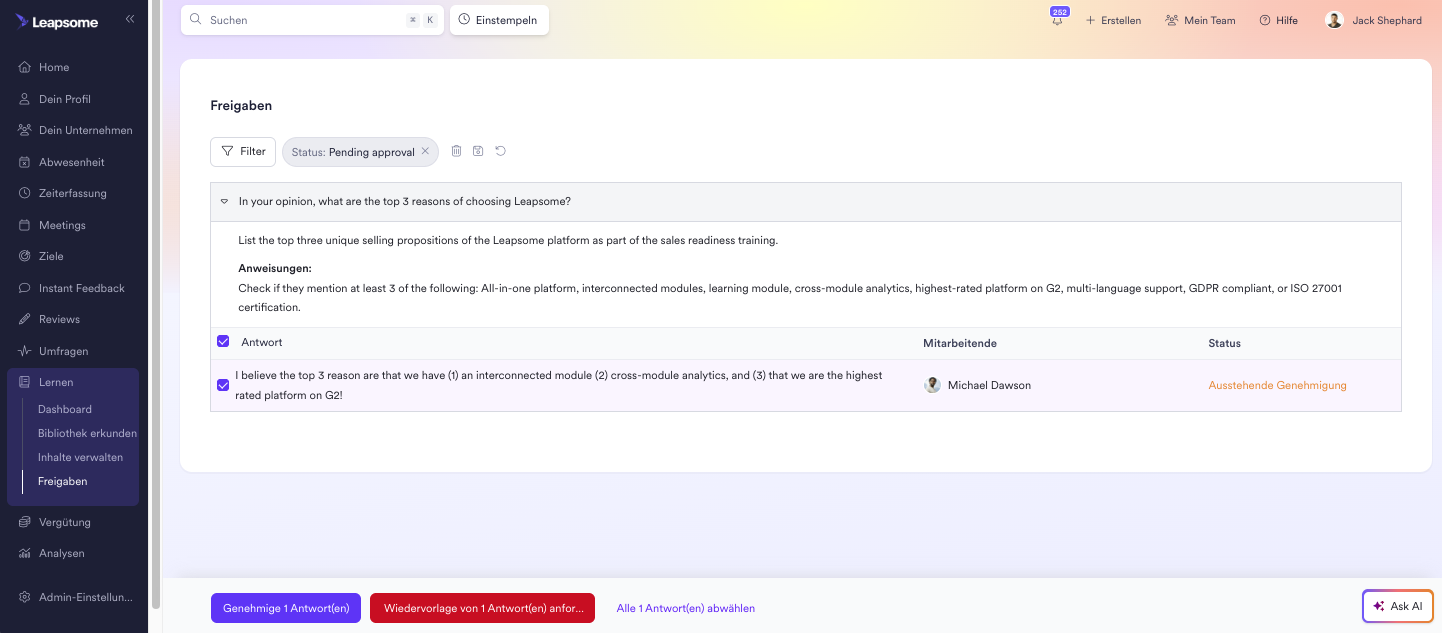Click the Zeiterfassung clock icon
Viewport: 1442px width, 633px height.
tap(25, 193)
